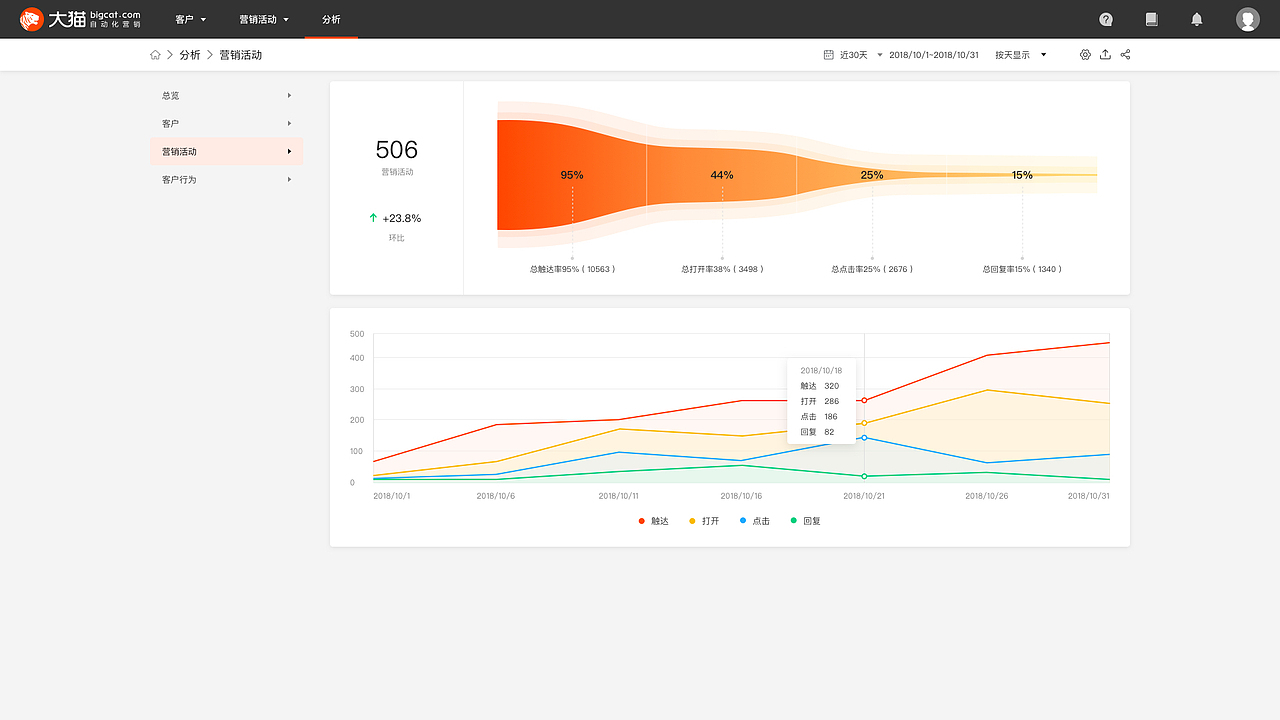Open the book documentation icon
The width and height of the screenshot is (1280, 720).
(1151, 19)
